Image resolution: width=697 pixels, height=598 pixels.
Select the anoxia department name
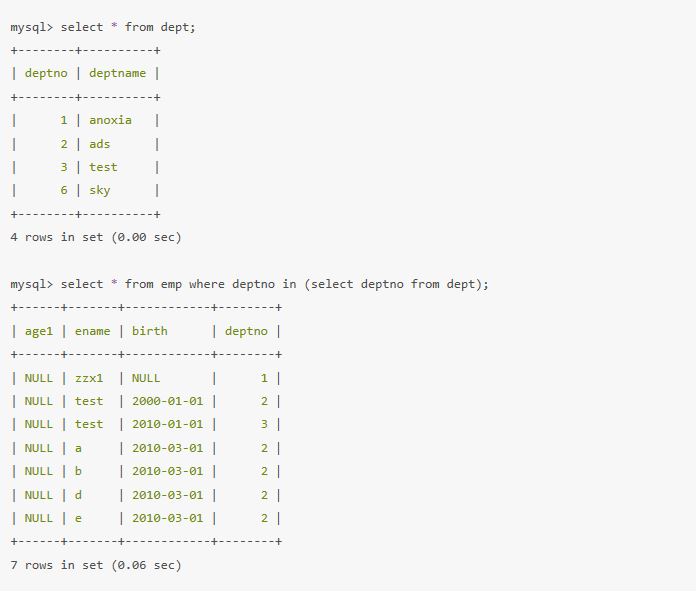pos(110,120)
